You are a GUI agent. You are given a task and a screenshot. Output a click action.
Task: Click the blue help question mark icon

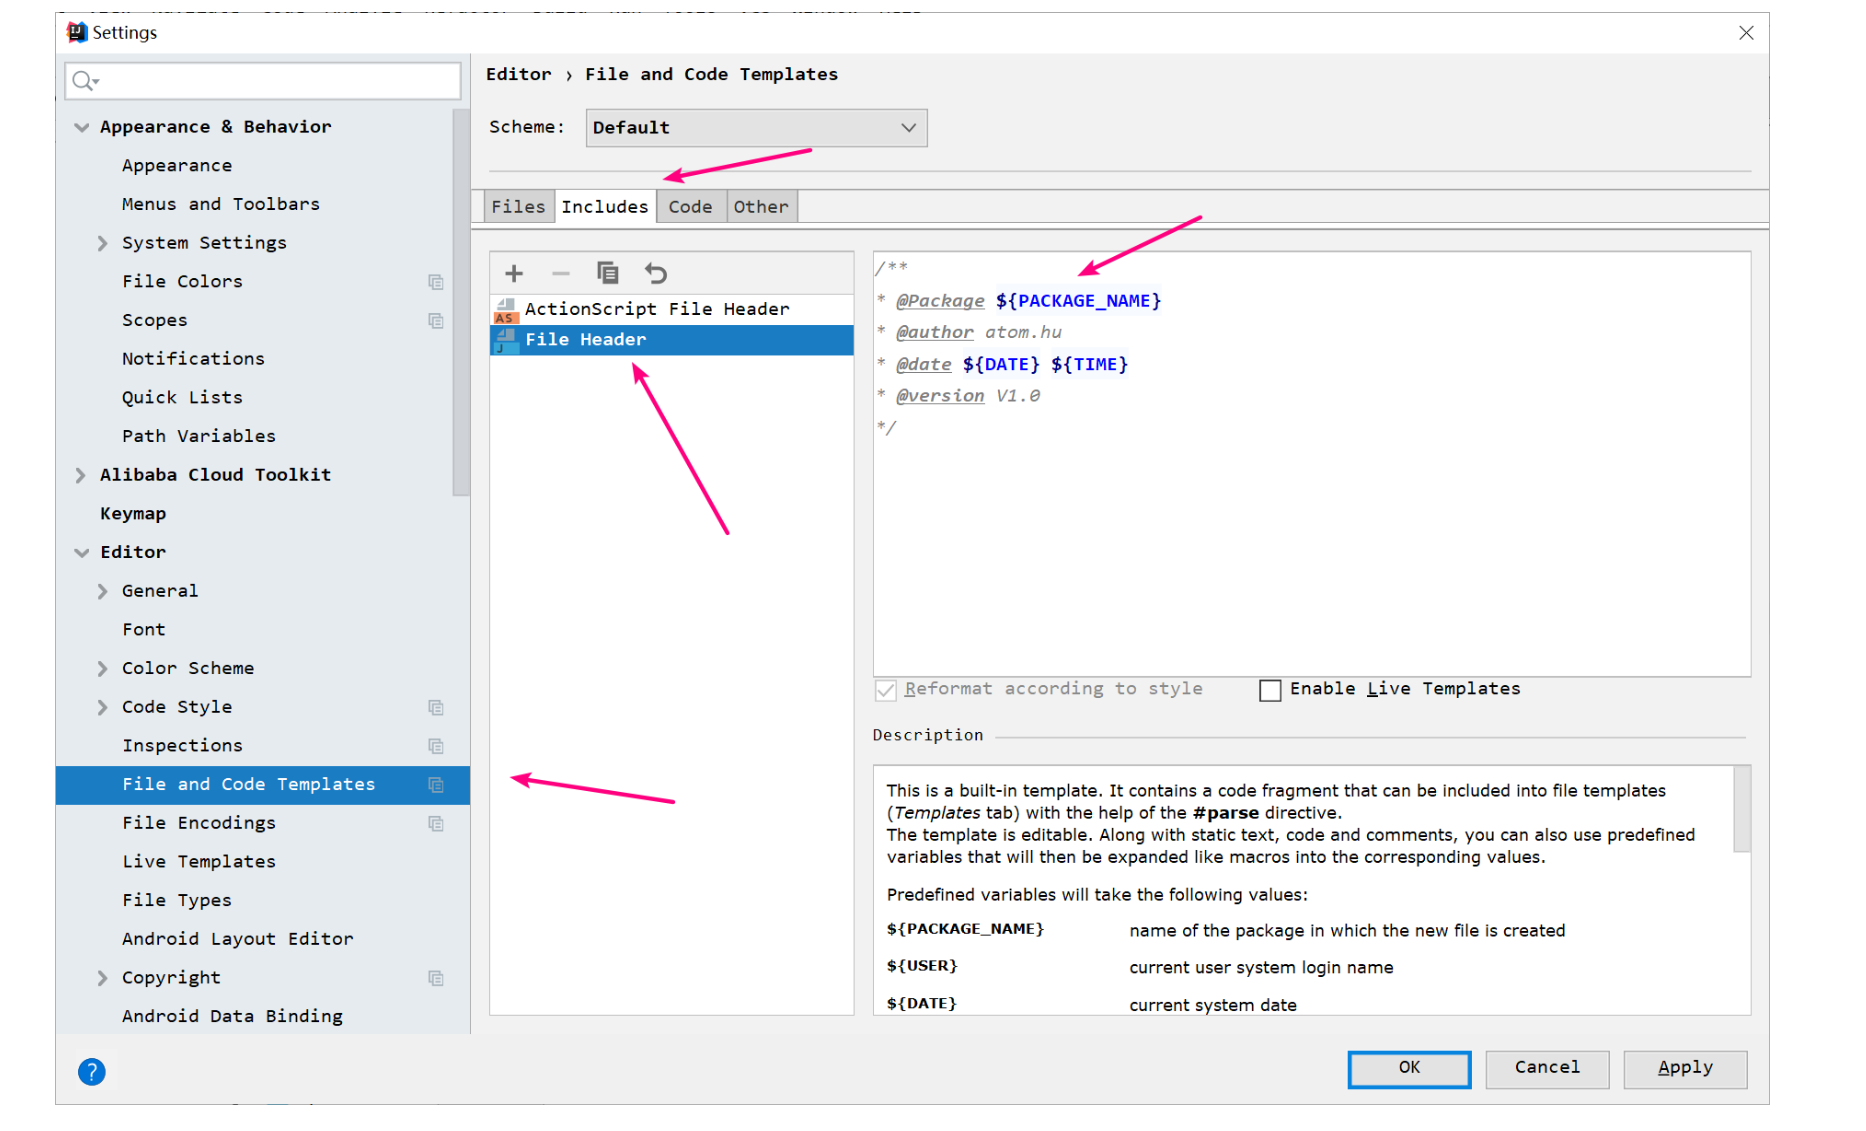tap(92, 1072)
